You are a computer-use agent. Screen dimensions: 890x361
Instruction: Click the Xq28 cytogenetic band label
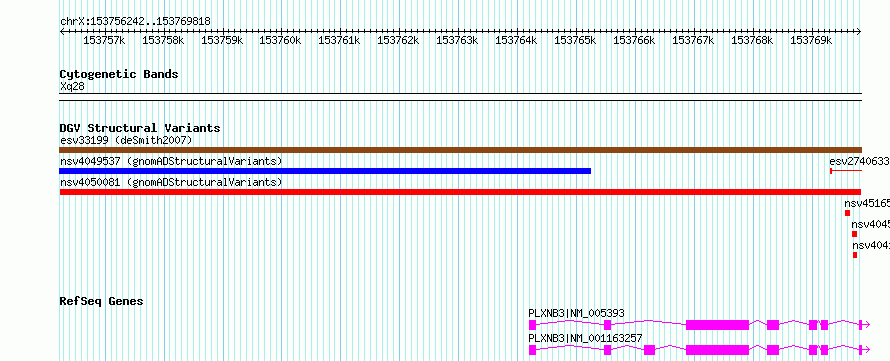tap(73, 86)
